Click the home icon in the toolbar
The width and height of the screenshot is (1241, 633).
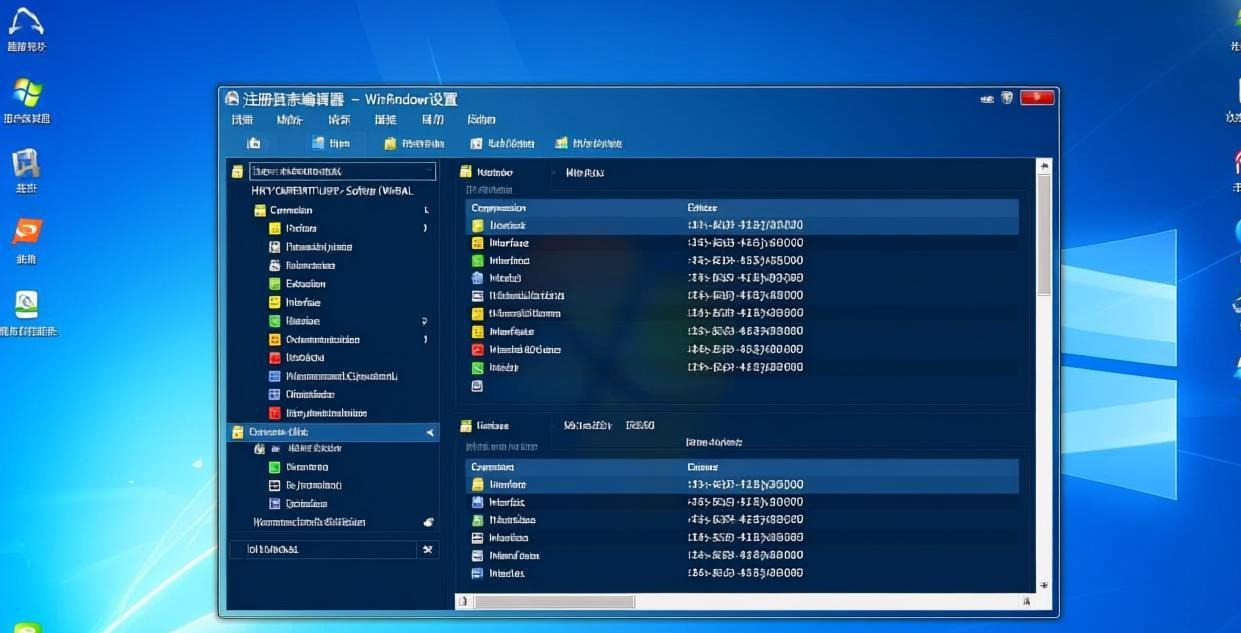[x=254, y=143]
